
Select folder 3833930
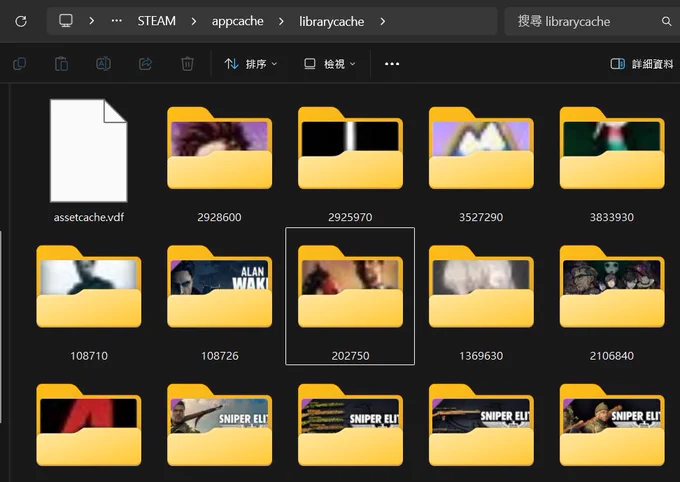[612, 148]
